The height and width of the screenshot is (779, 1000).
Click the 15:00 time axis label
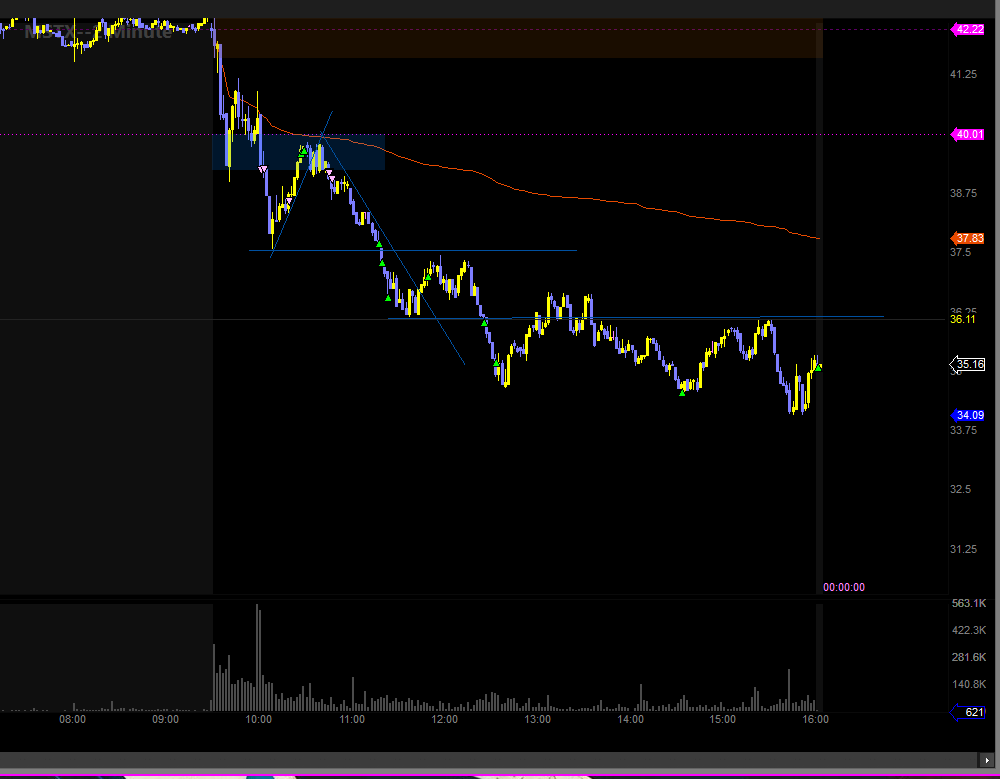pyautogui.click(x=723, y=720)
